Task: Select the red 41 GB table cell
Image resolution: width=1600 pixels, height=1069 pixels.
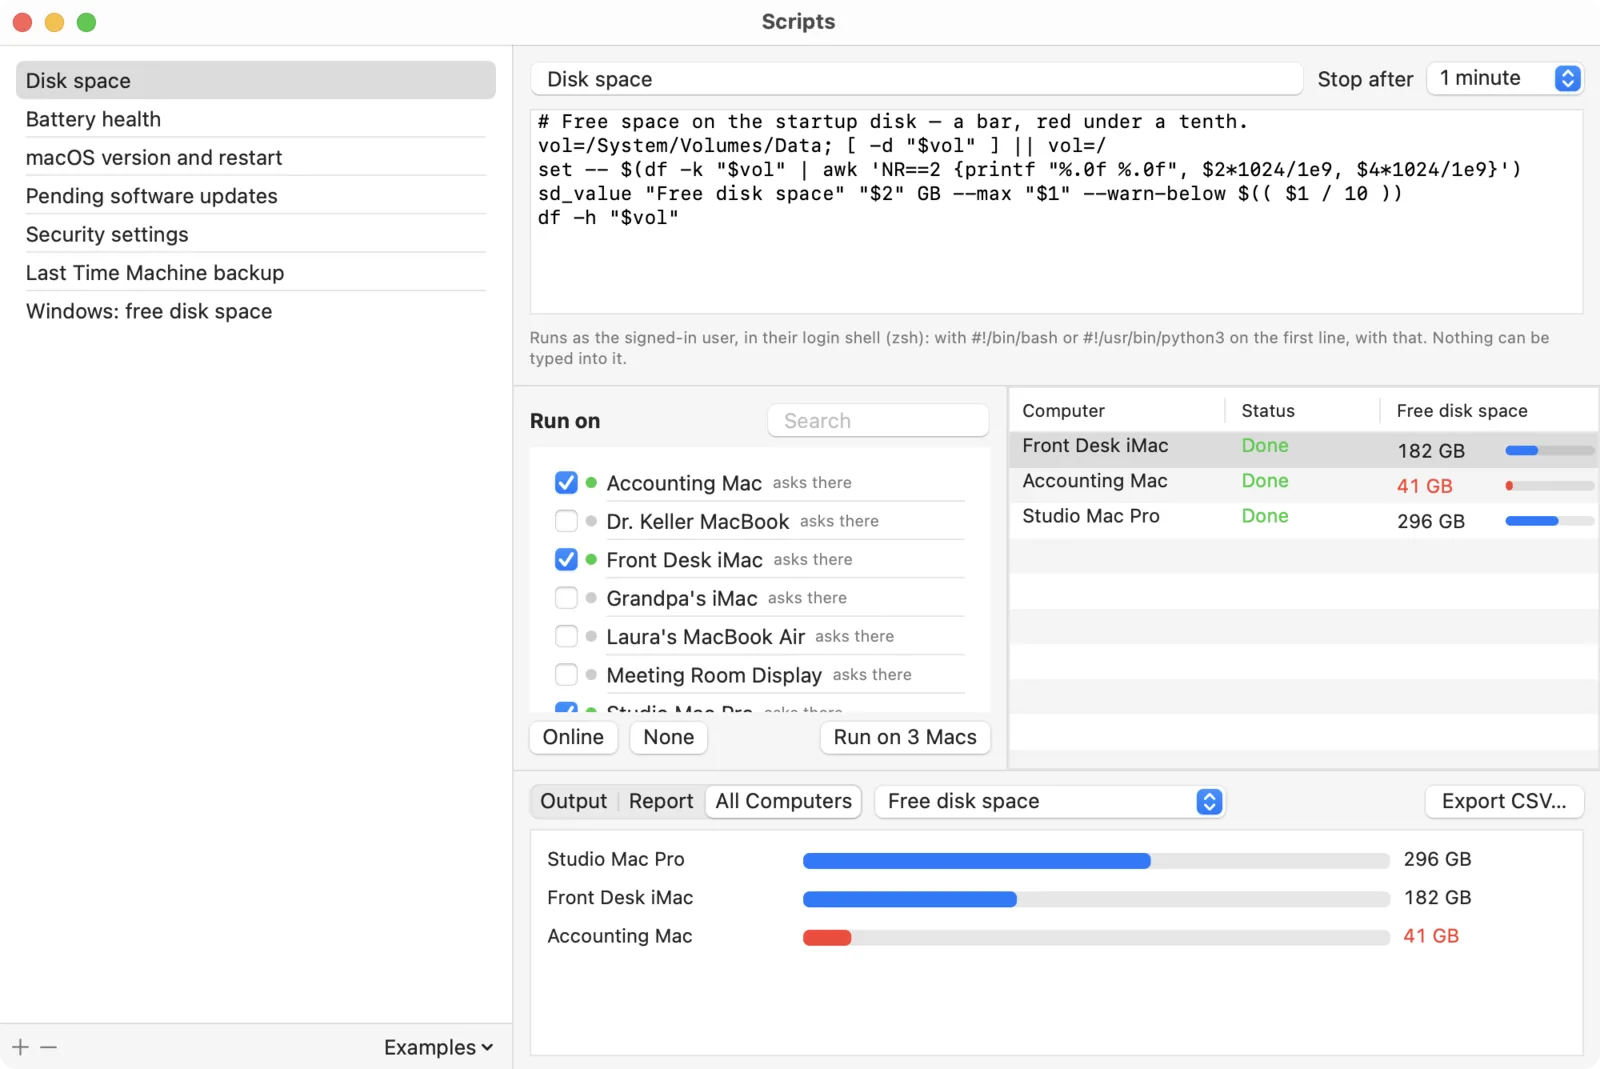Action: click(1425, 486)
